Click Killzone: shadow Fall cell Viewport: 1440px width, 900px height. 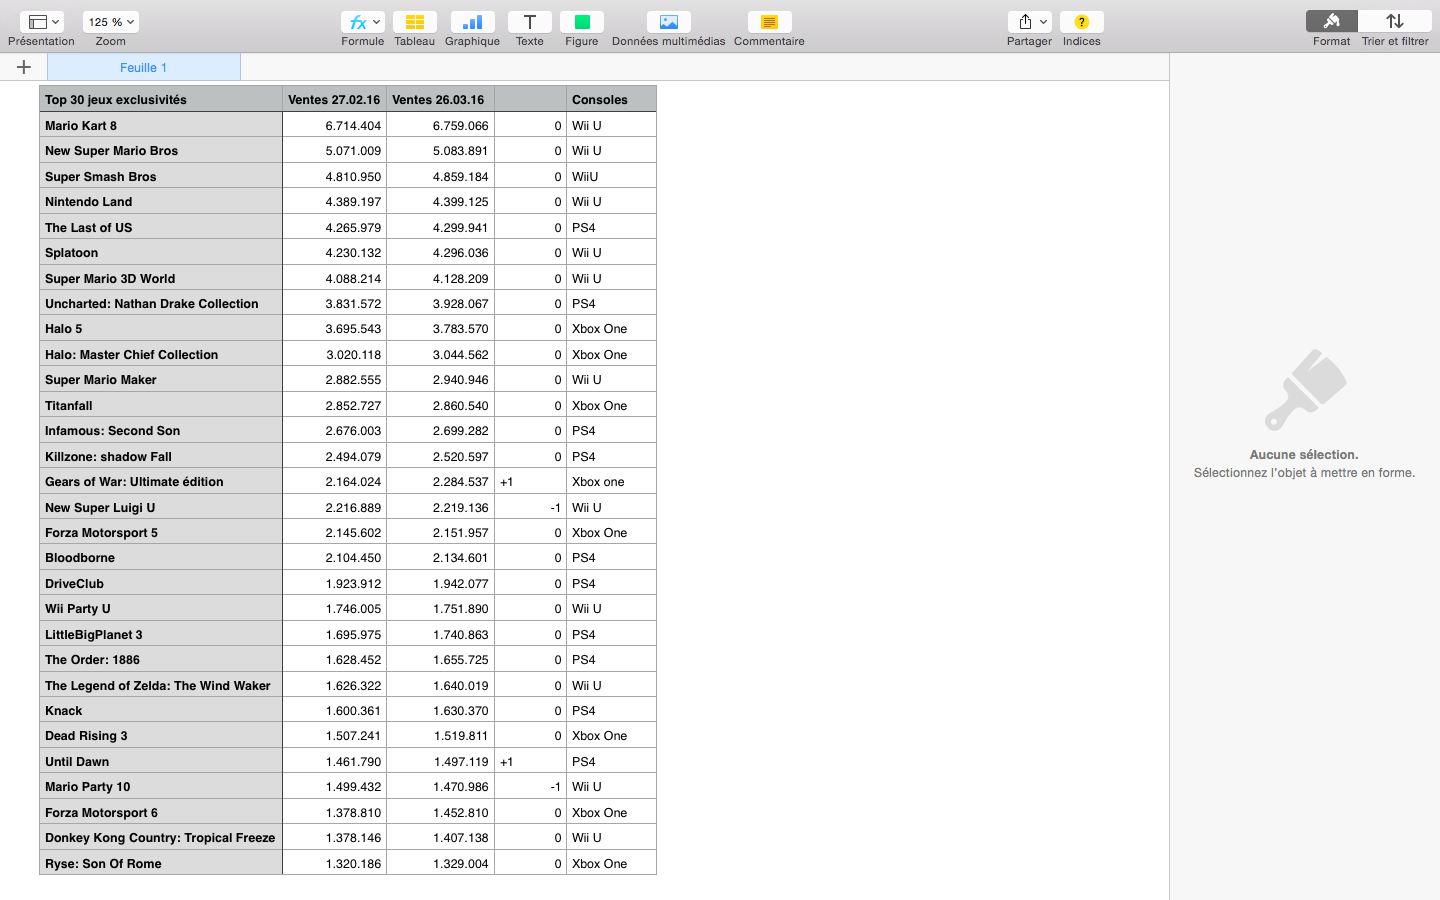click(161, 456)
